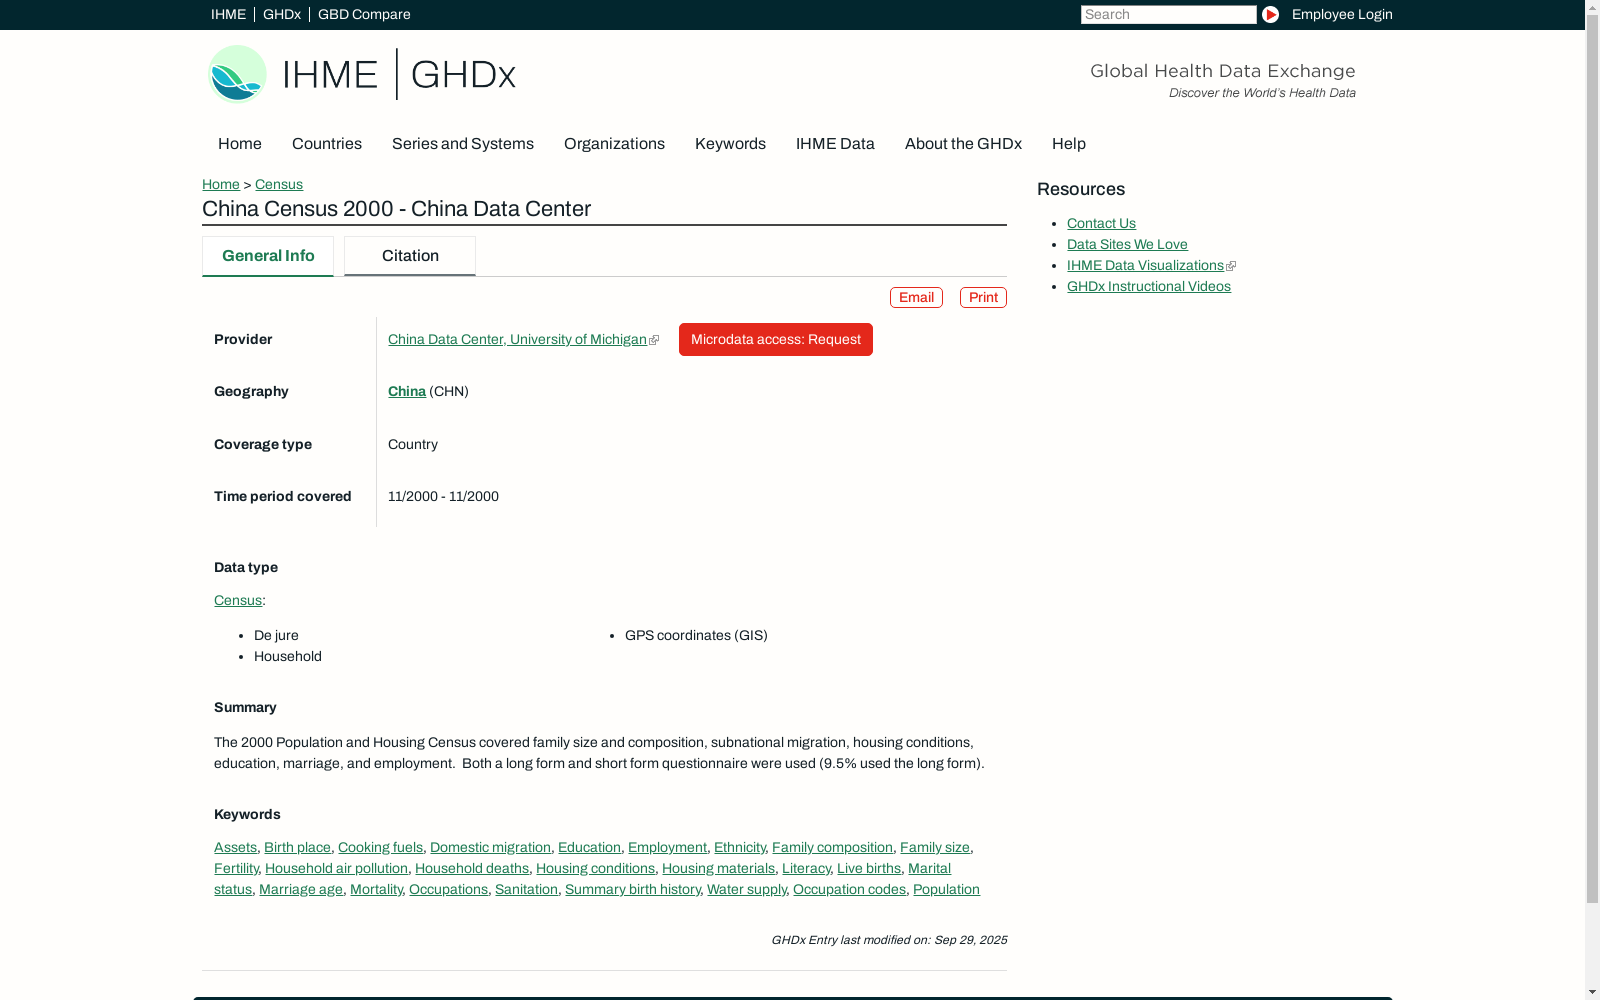
Task: Click the Family size keyword
Action: point(935,848)
